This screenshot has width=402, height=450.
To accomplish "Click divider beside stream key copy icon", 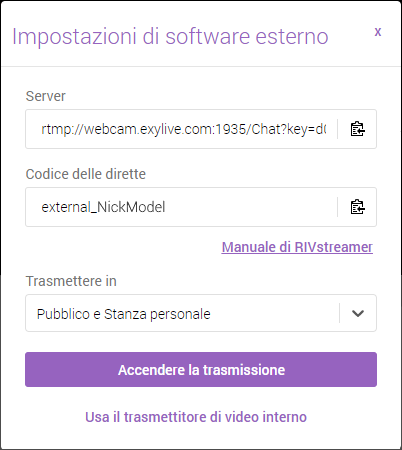I will [x=337, y=207].
